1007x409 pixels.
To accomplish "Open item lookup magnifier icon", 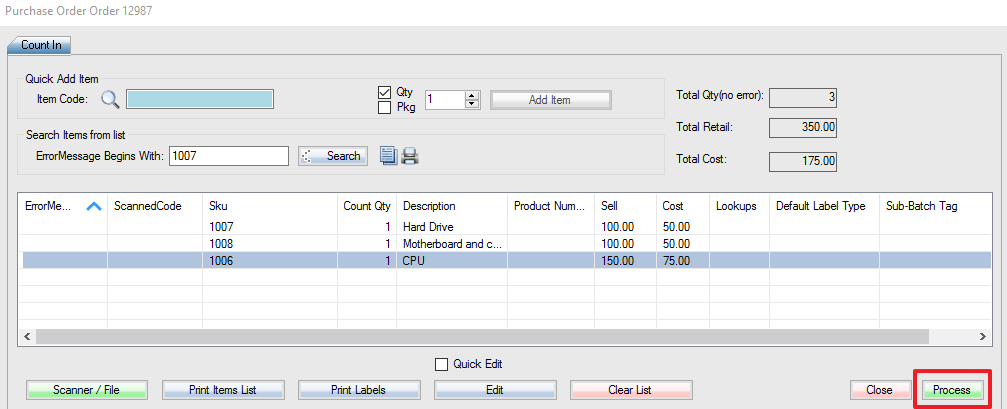I will point(110,100).
